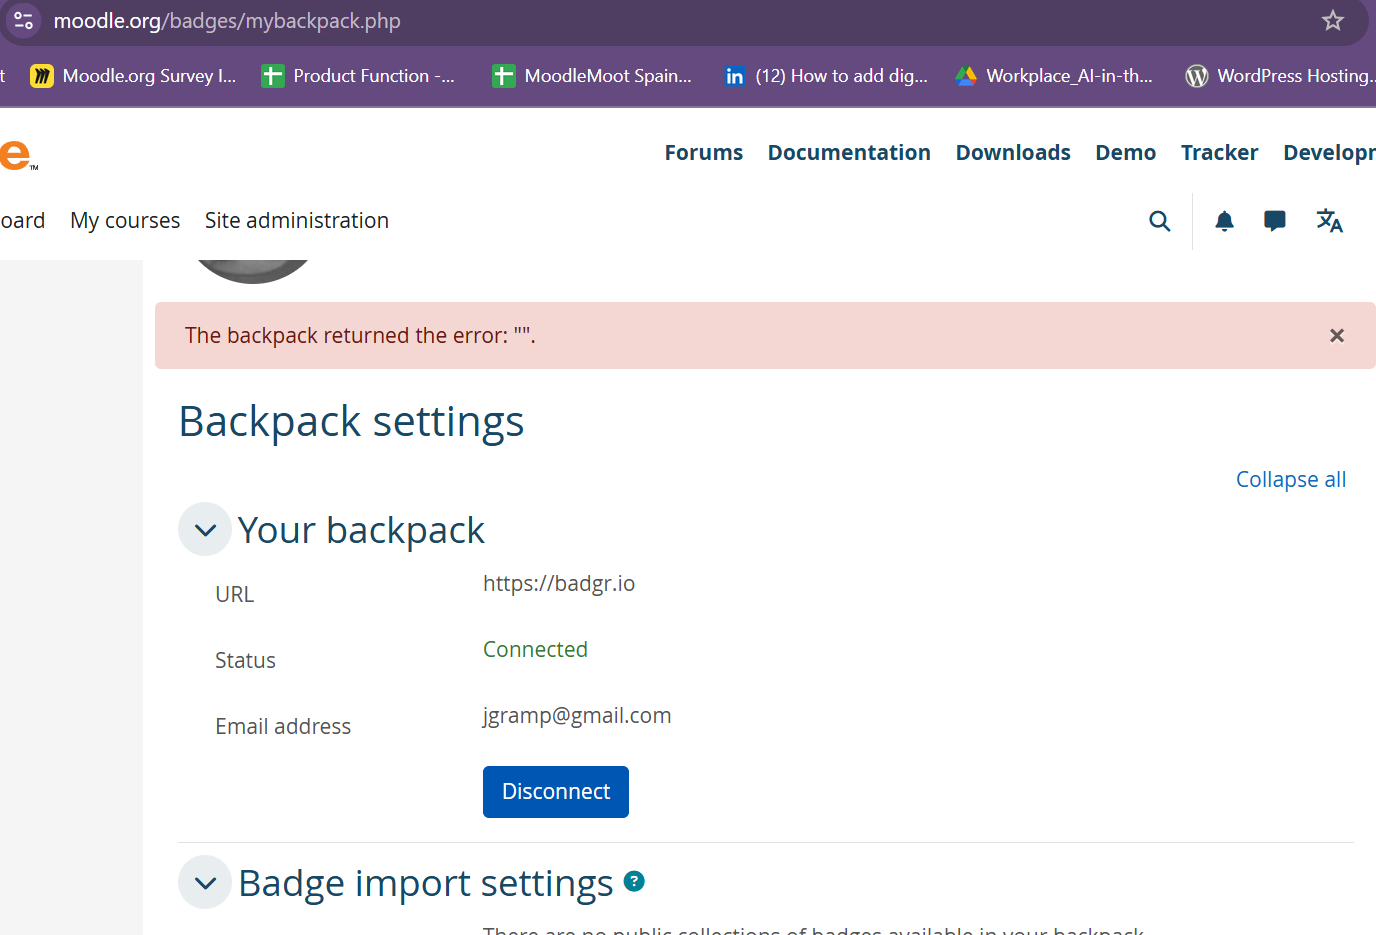Viewport: 1376px width, 935px height.
Task: Open the WordPress Hosting bookmark
Action: coord(1278,76)
